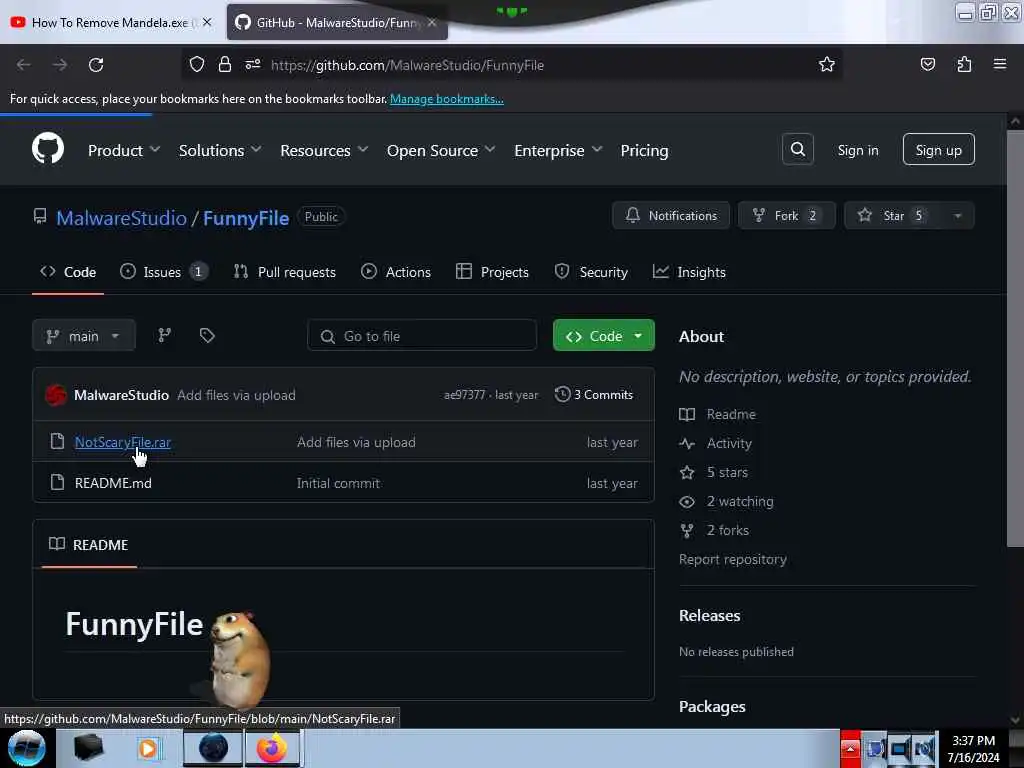This screenshot has height=768, width=1024.
Task: Open the MalwareStudio owner link
Action: [x=121, y=217]
